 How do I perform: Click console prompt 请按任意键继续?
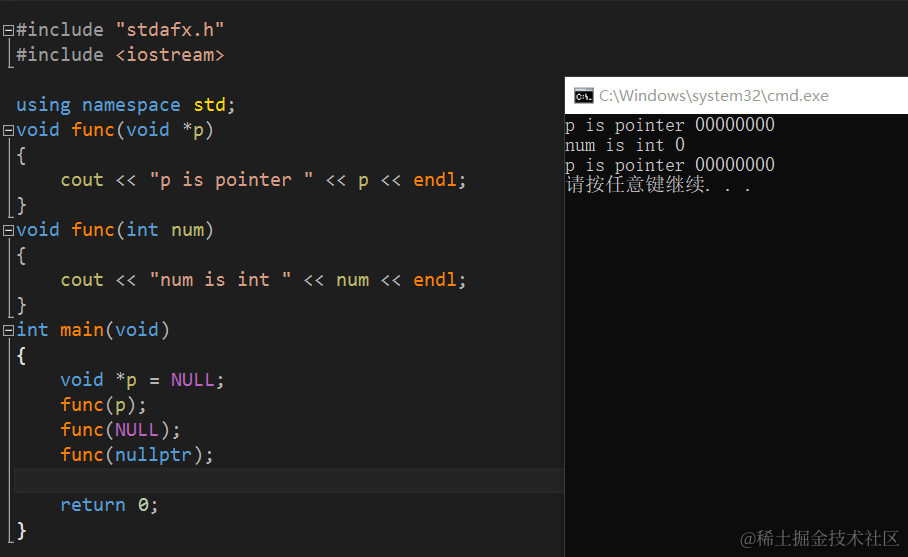pos(658,185)
